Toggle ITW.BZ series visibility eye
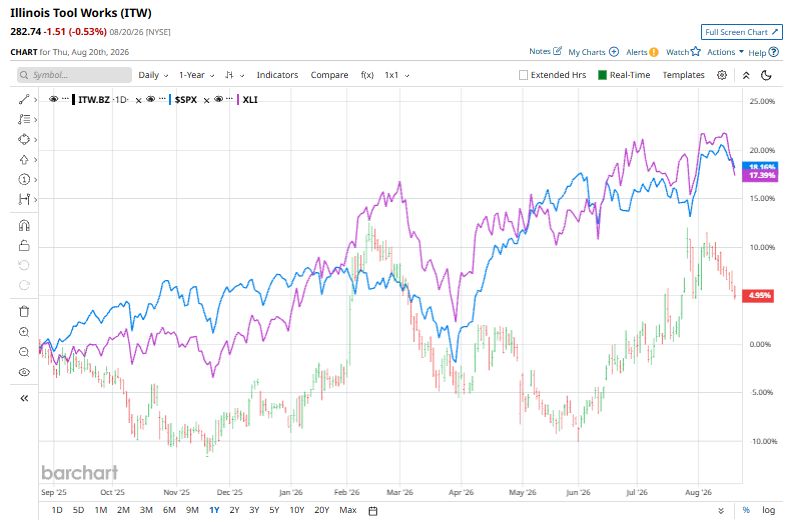Image resolution: width=786 pixels, height=522 pixels. point(54,99)
